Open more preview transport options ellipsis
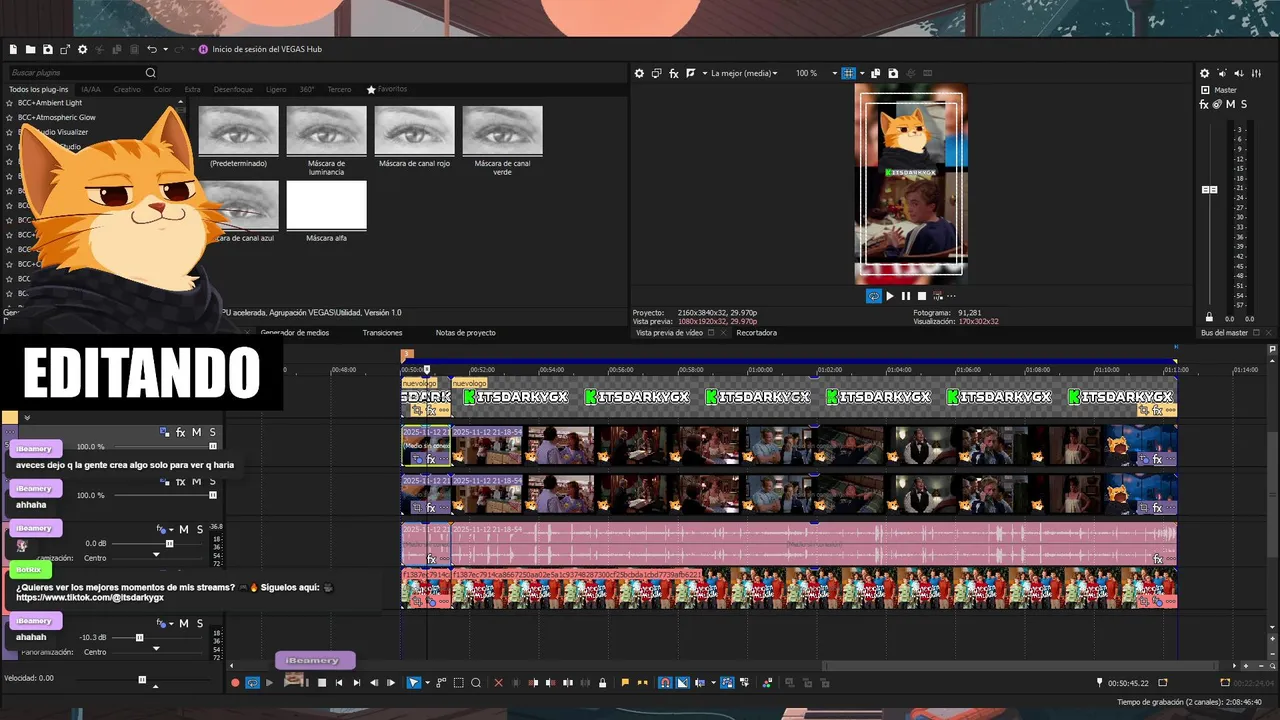 coord(951,296)
